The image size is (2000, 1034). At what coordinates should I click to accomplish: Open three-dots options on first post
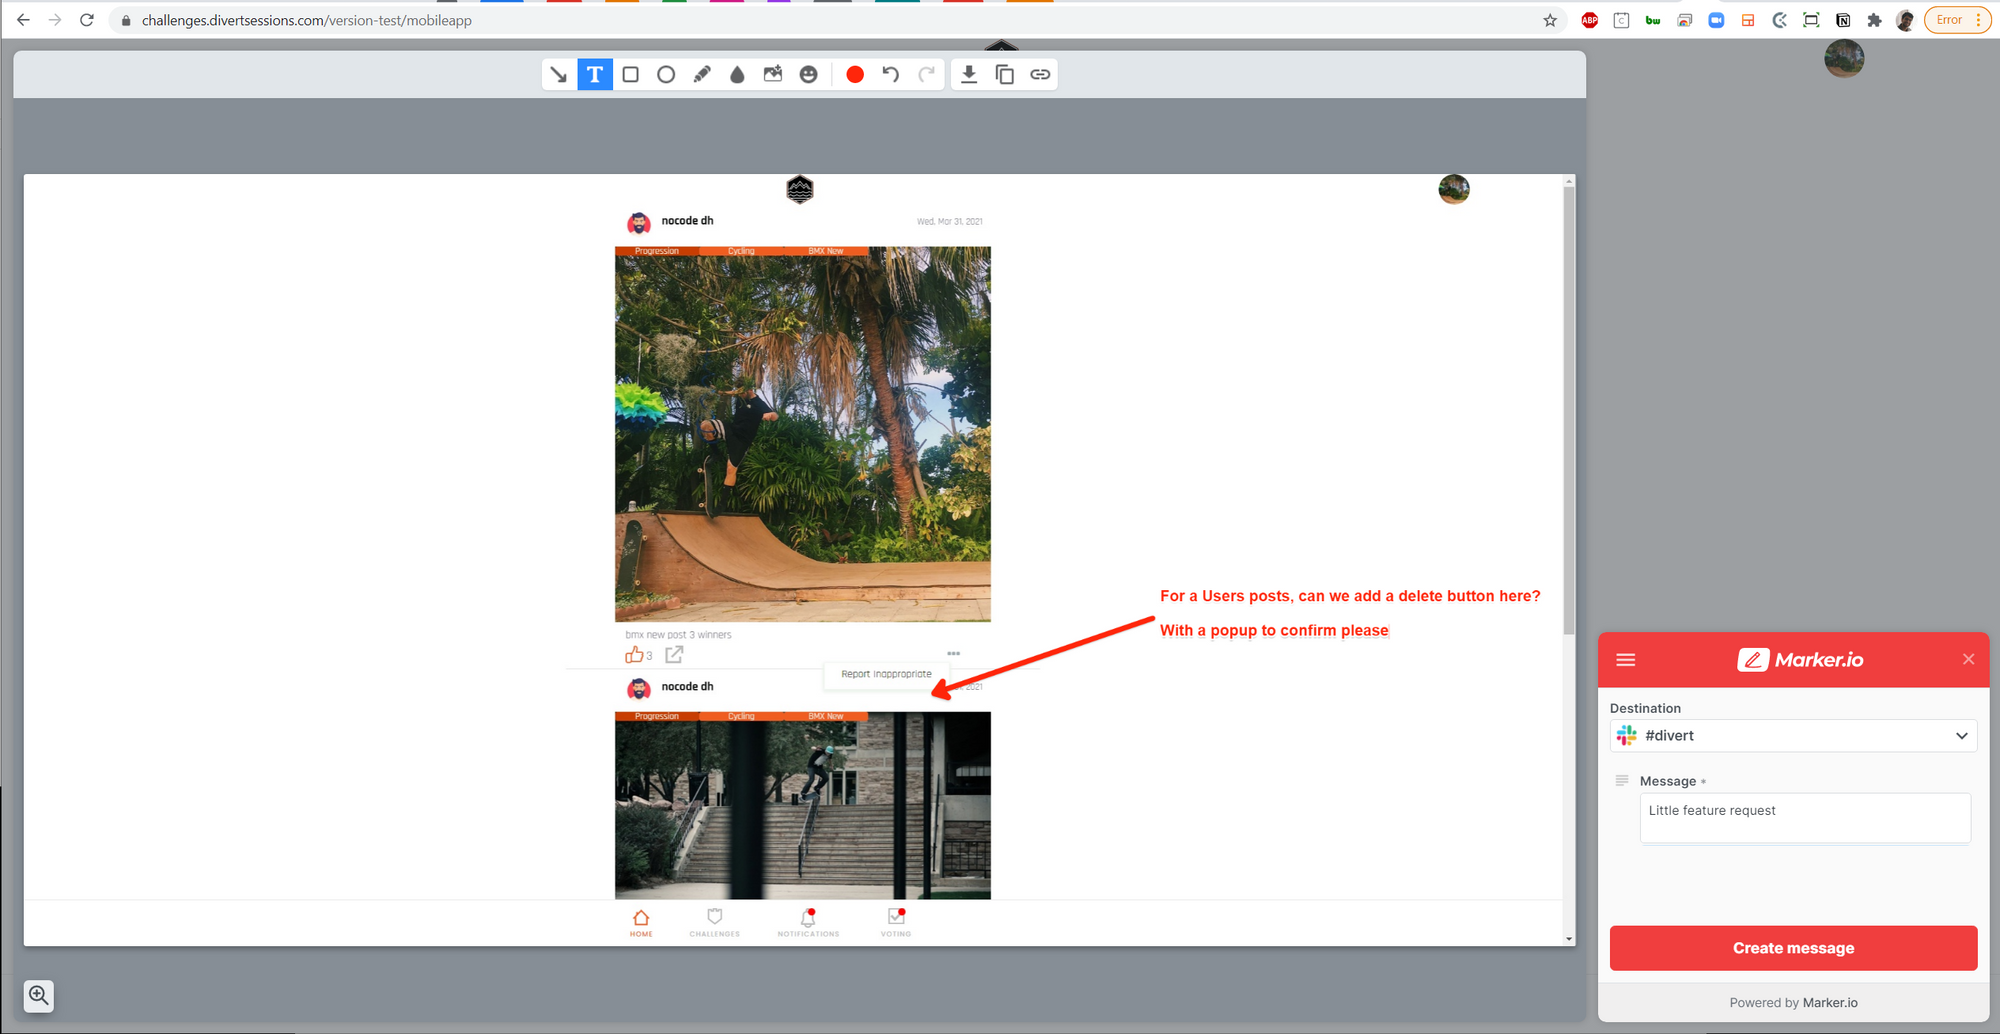pos(953,654)
